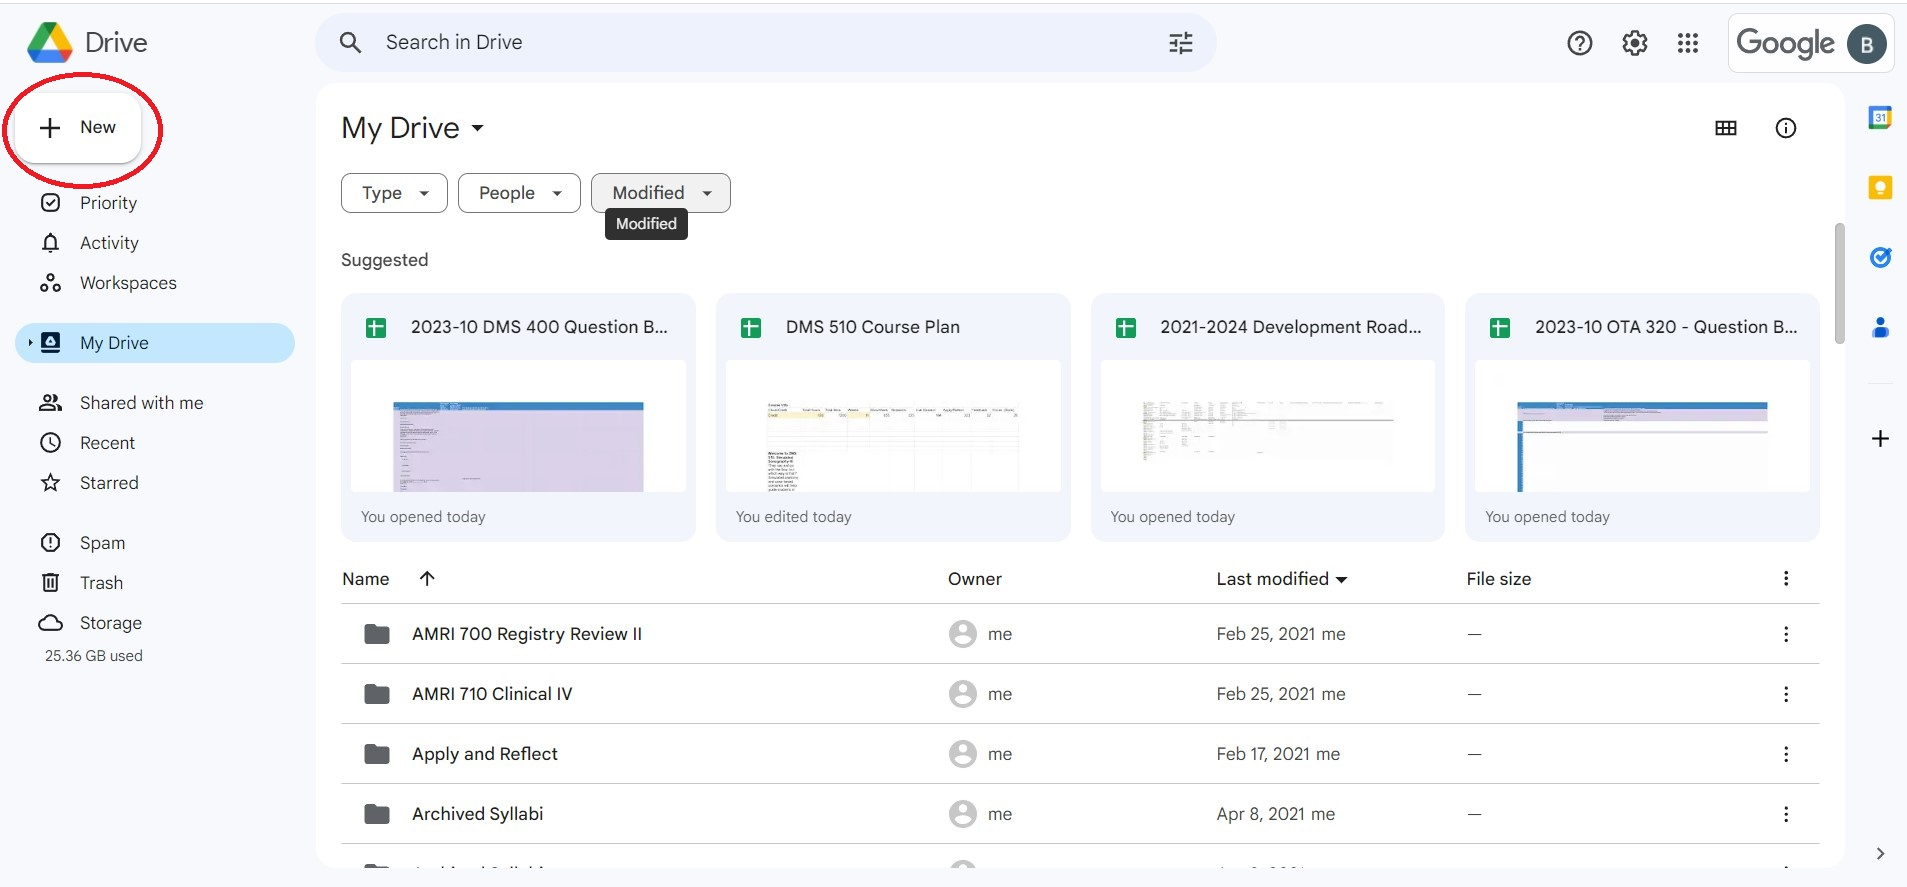Expand the Type filter dropdown

[x=394, y=193]
